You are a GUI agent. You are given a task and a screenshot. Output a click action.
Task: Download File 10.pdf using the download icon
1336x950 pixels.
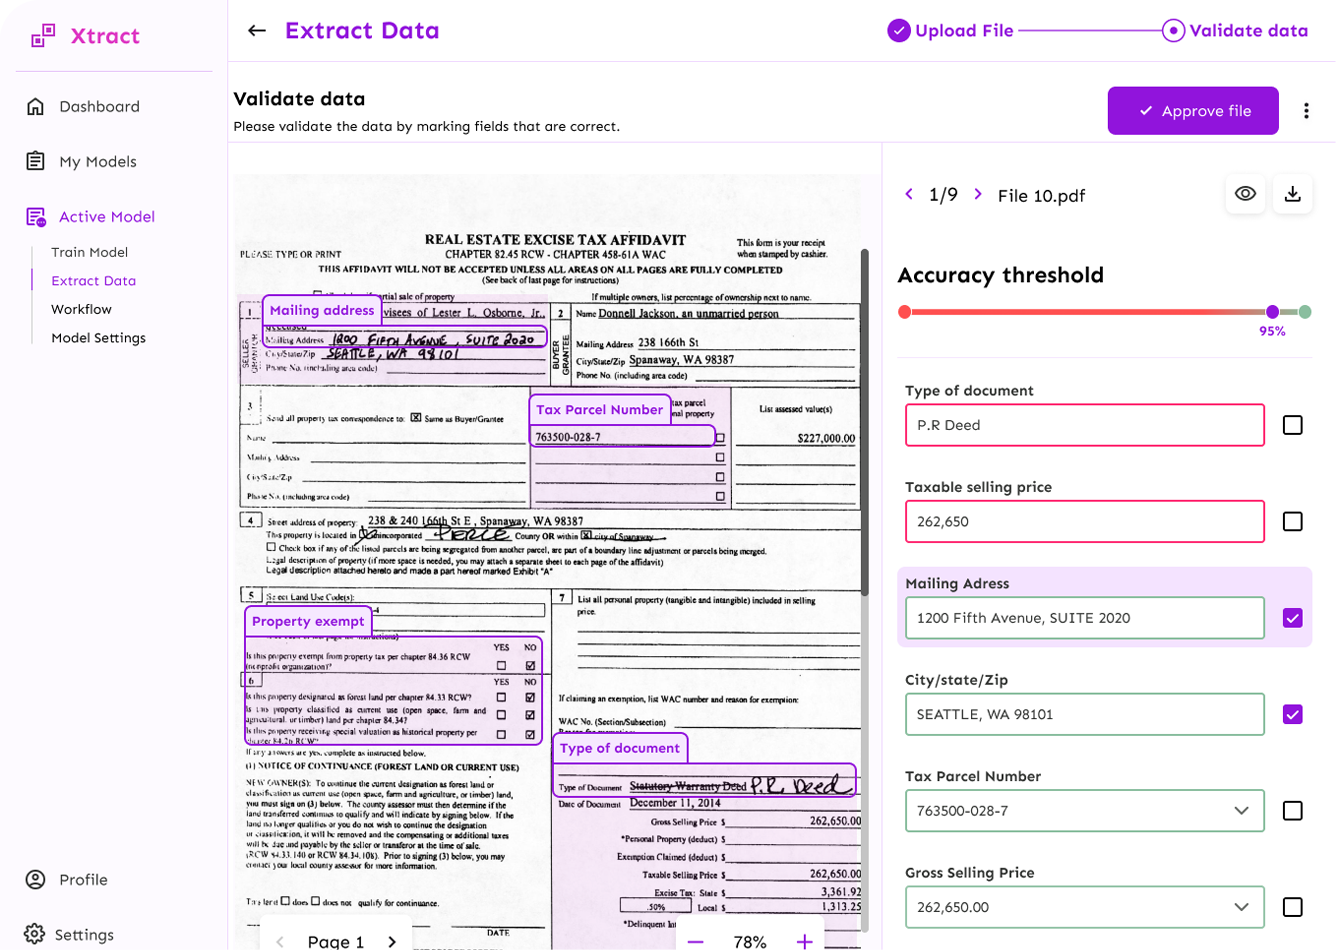1292,194
